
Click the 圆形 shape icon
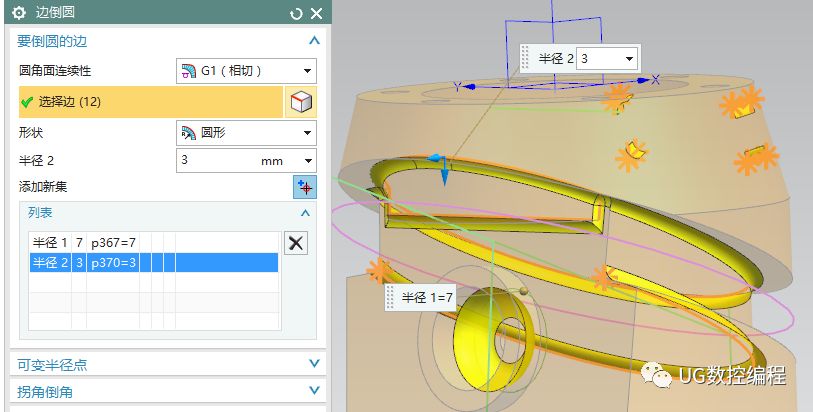coord(189,133)
